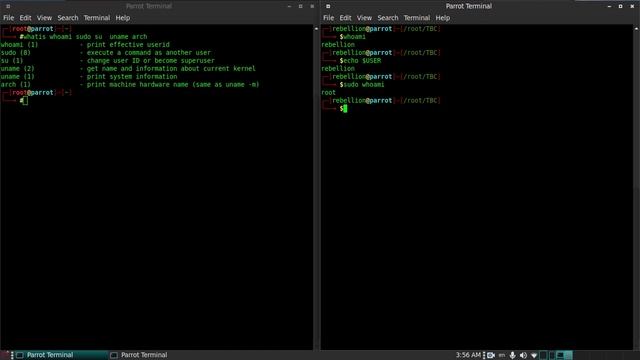Open File menu in left Parrot Terminal

click(x=9, y=18)
